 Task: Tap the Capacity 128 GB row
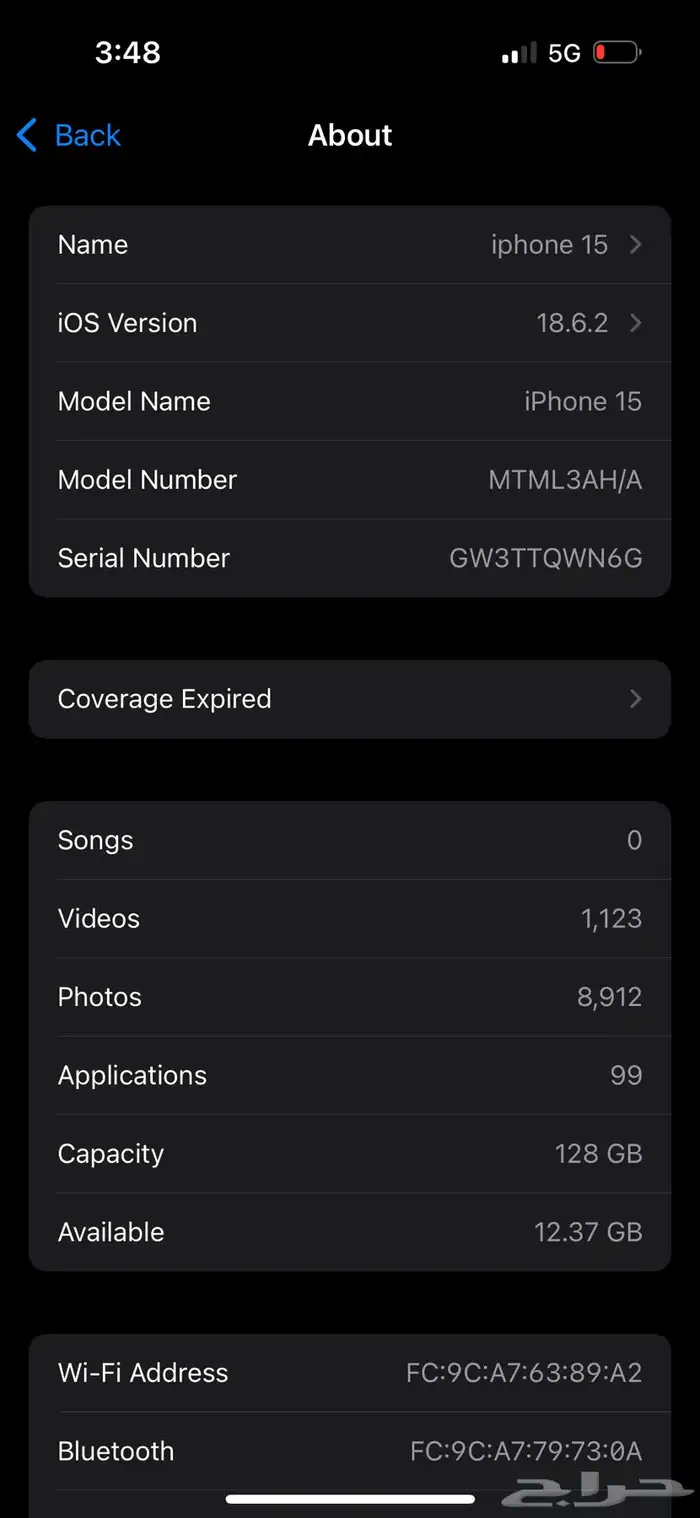[x=350, y=1154]
